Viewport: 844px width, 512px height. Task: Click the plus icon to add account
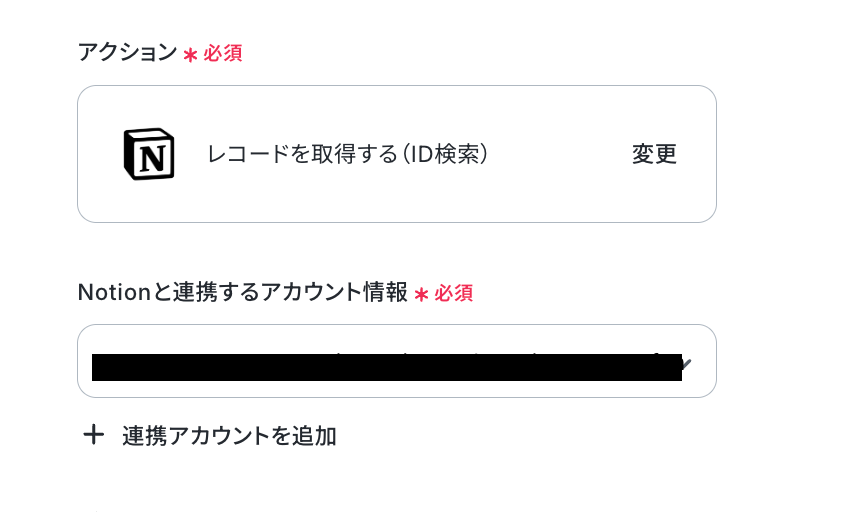click(x=93, y=435)
